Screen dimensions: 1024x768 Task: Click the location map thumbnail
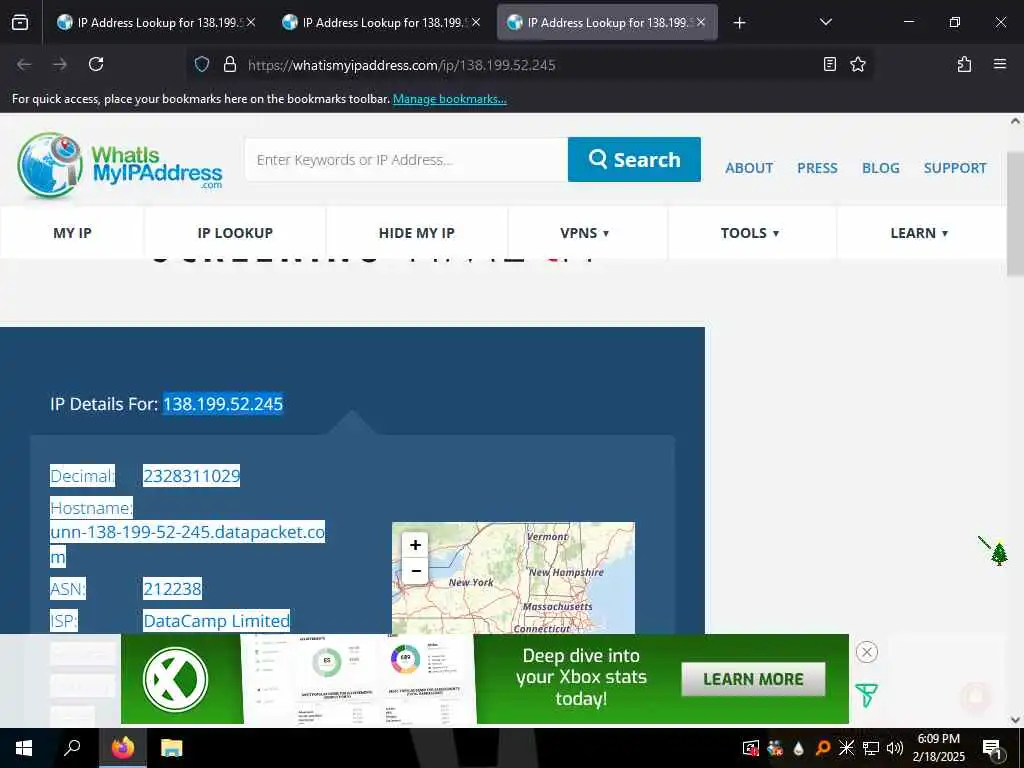[x=513, y=578]
